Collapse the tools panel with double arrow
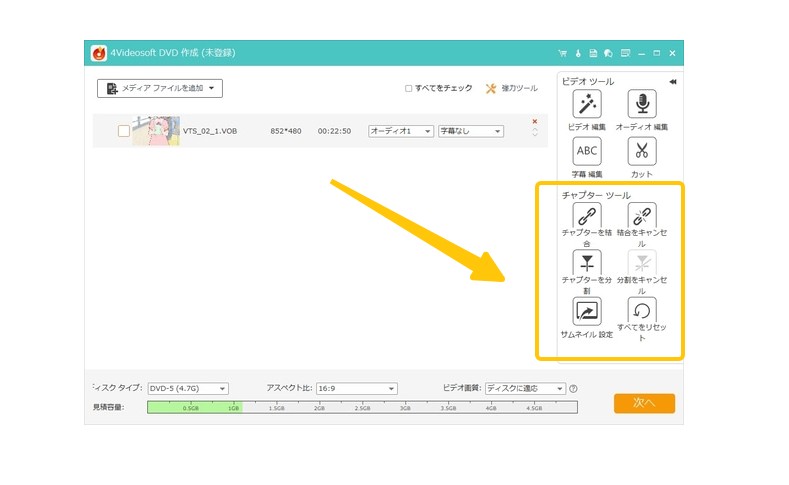This screenshot has height=485, width=789. click(x=672, y=82)
